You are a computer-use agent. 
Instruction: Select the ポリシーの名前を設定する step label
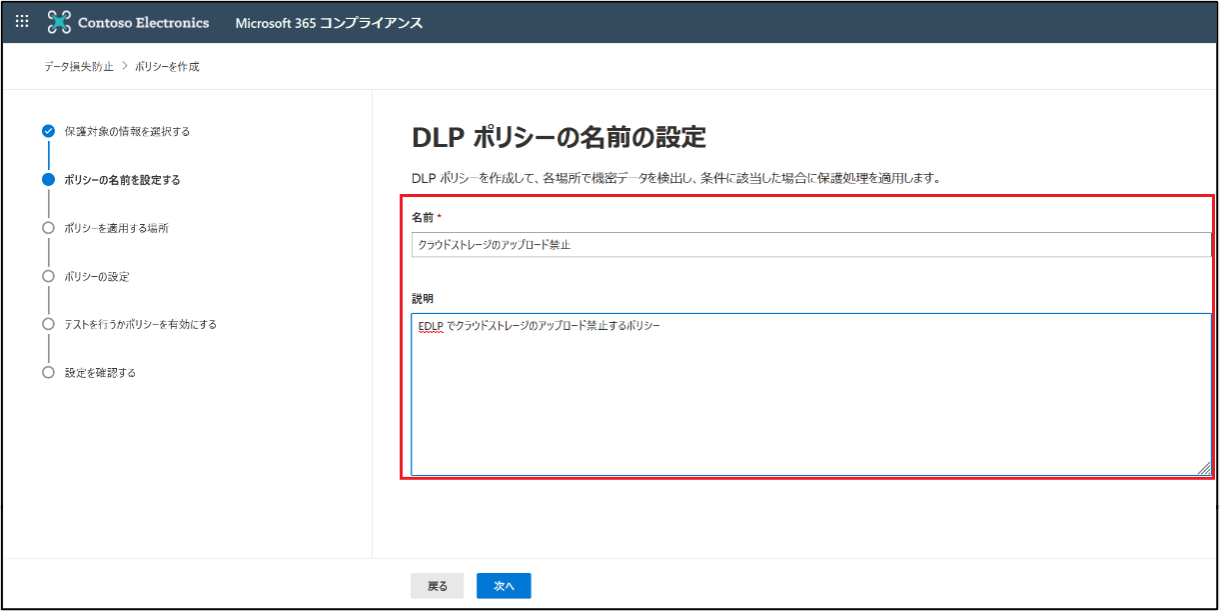[122, 180]
